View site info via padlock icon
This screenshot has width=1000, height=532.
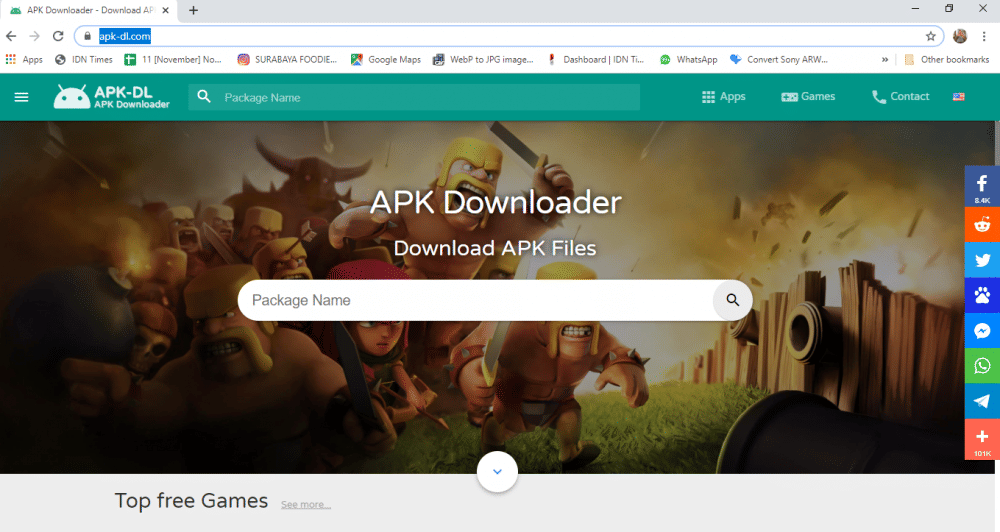click(88, 36)
